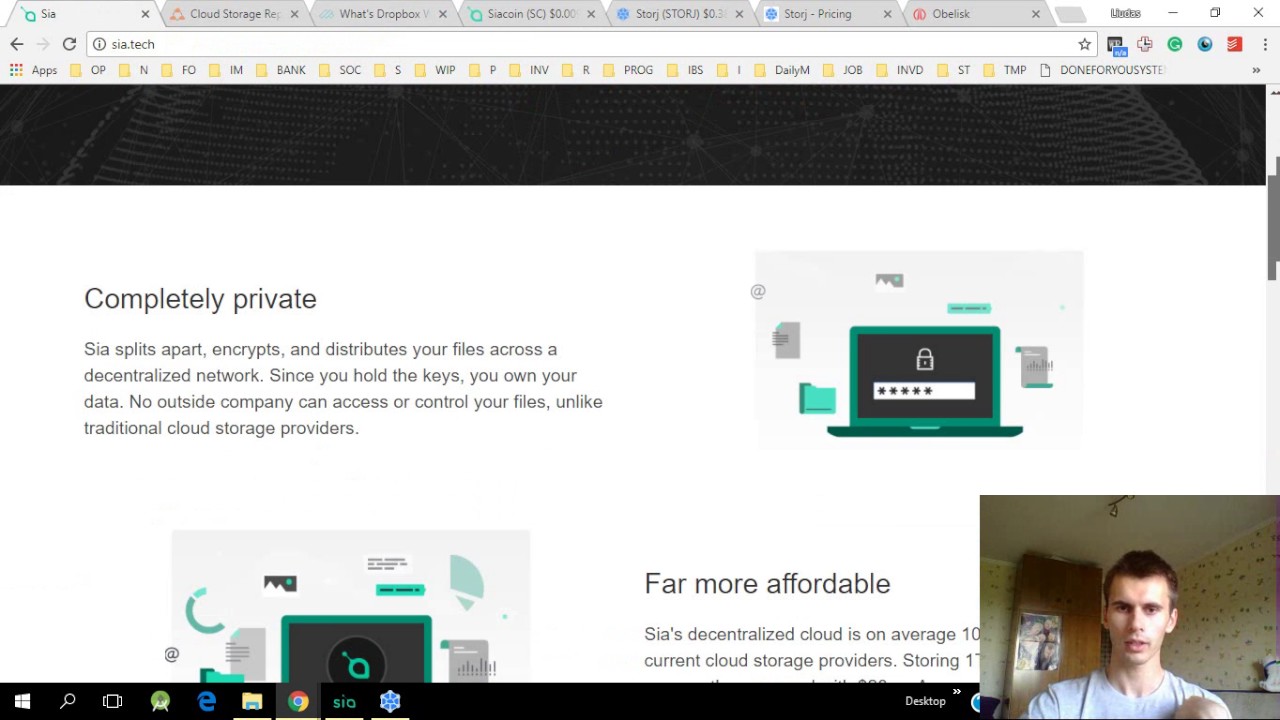Open the PROG bookmarks folder
This screenshot has height=720, width=1280.
click(x=628, y=70)
